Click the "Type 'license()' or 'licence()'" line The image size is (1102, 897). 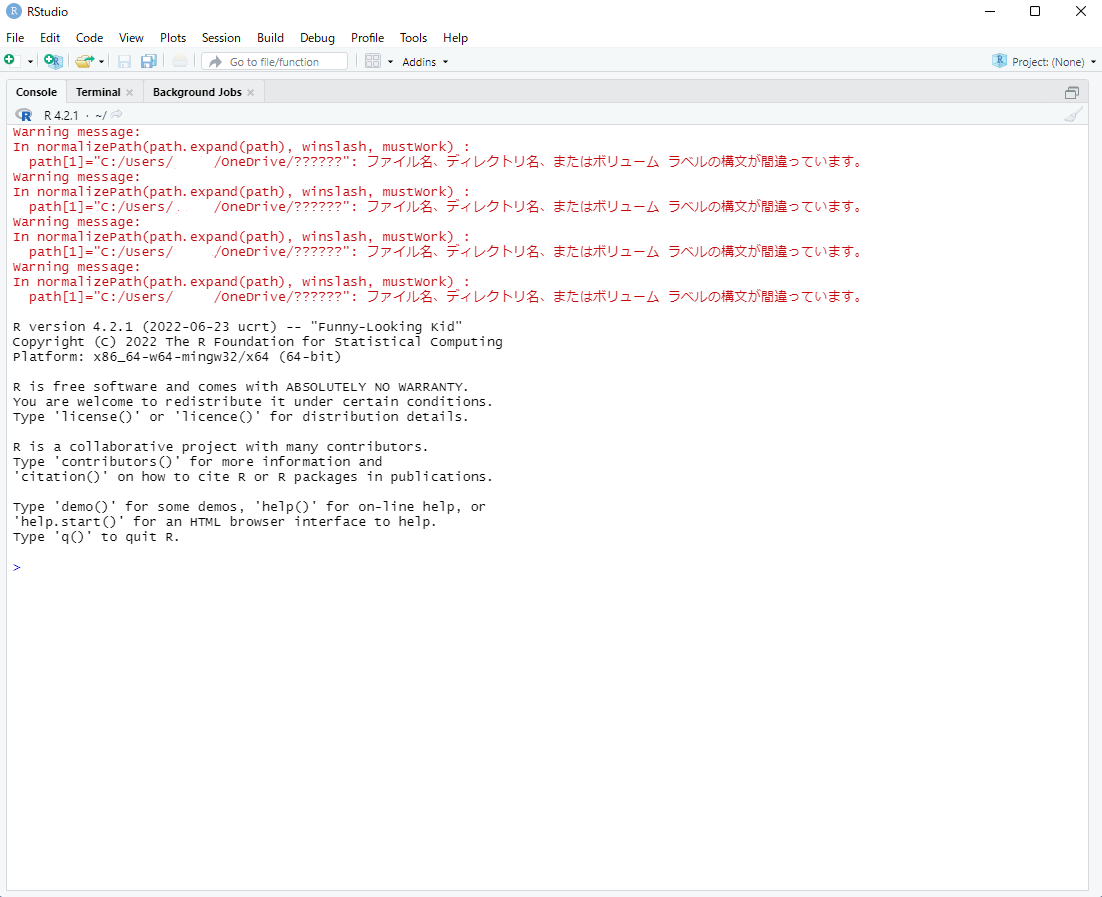240,417
